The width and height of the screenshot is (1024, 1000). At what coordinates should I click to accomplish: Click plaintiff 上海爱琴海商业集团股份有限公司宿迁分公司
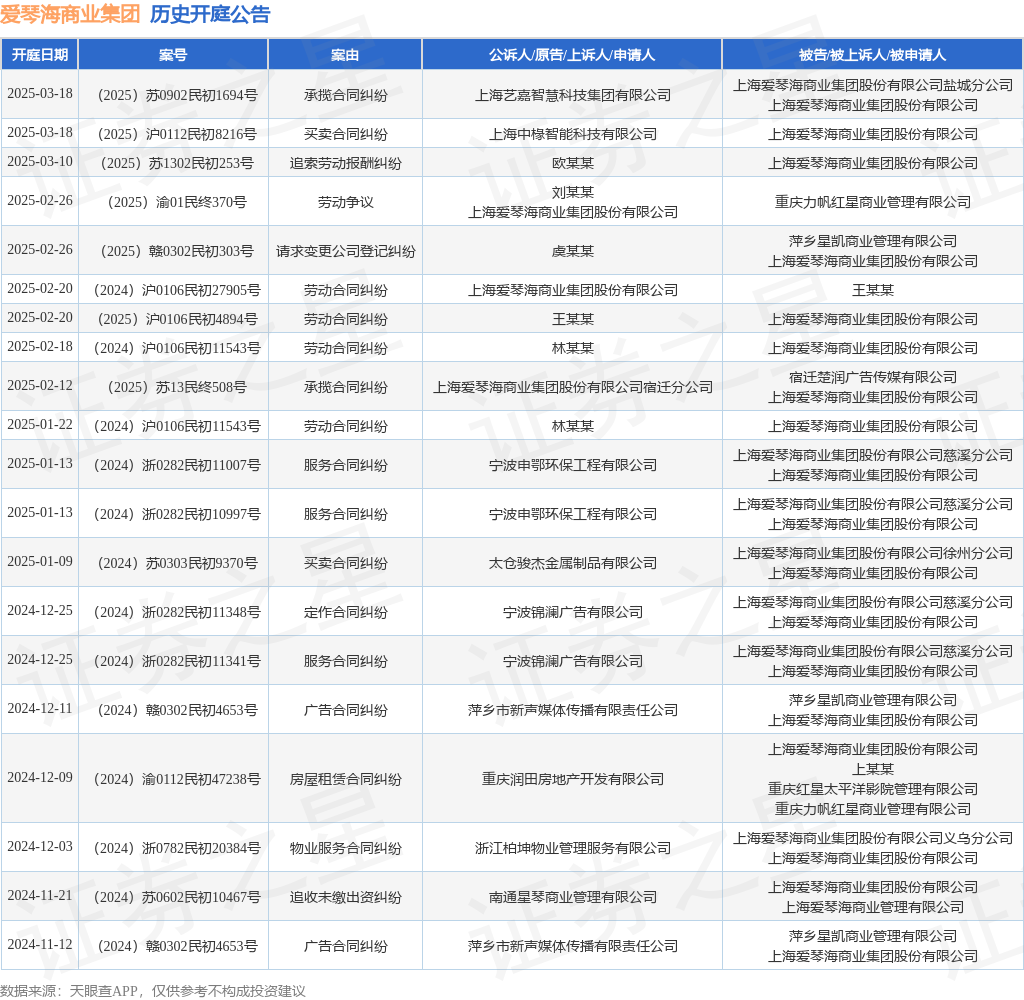(x=573, y=387)
